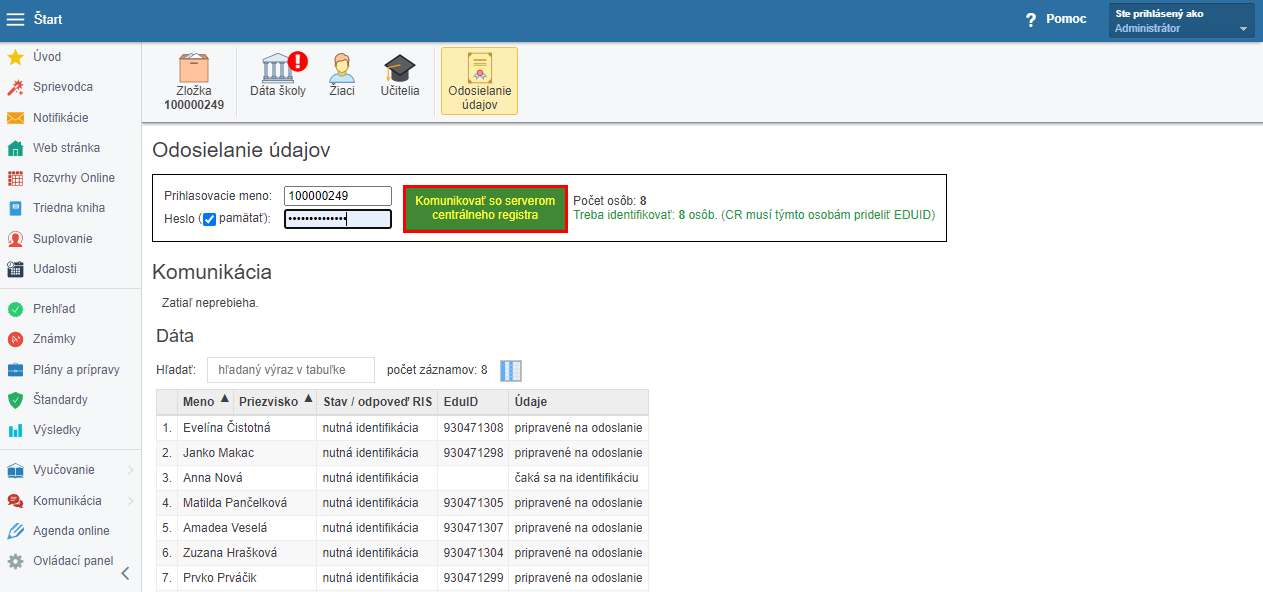Go to Rozvrhy Online in the sidebar
This screenshot has height=592, width=1263.
point(73,178)
